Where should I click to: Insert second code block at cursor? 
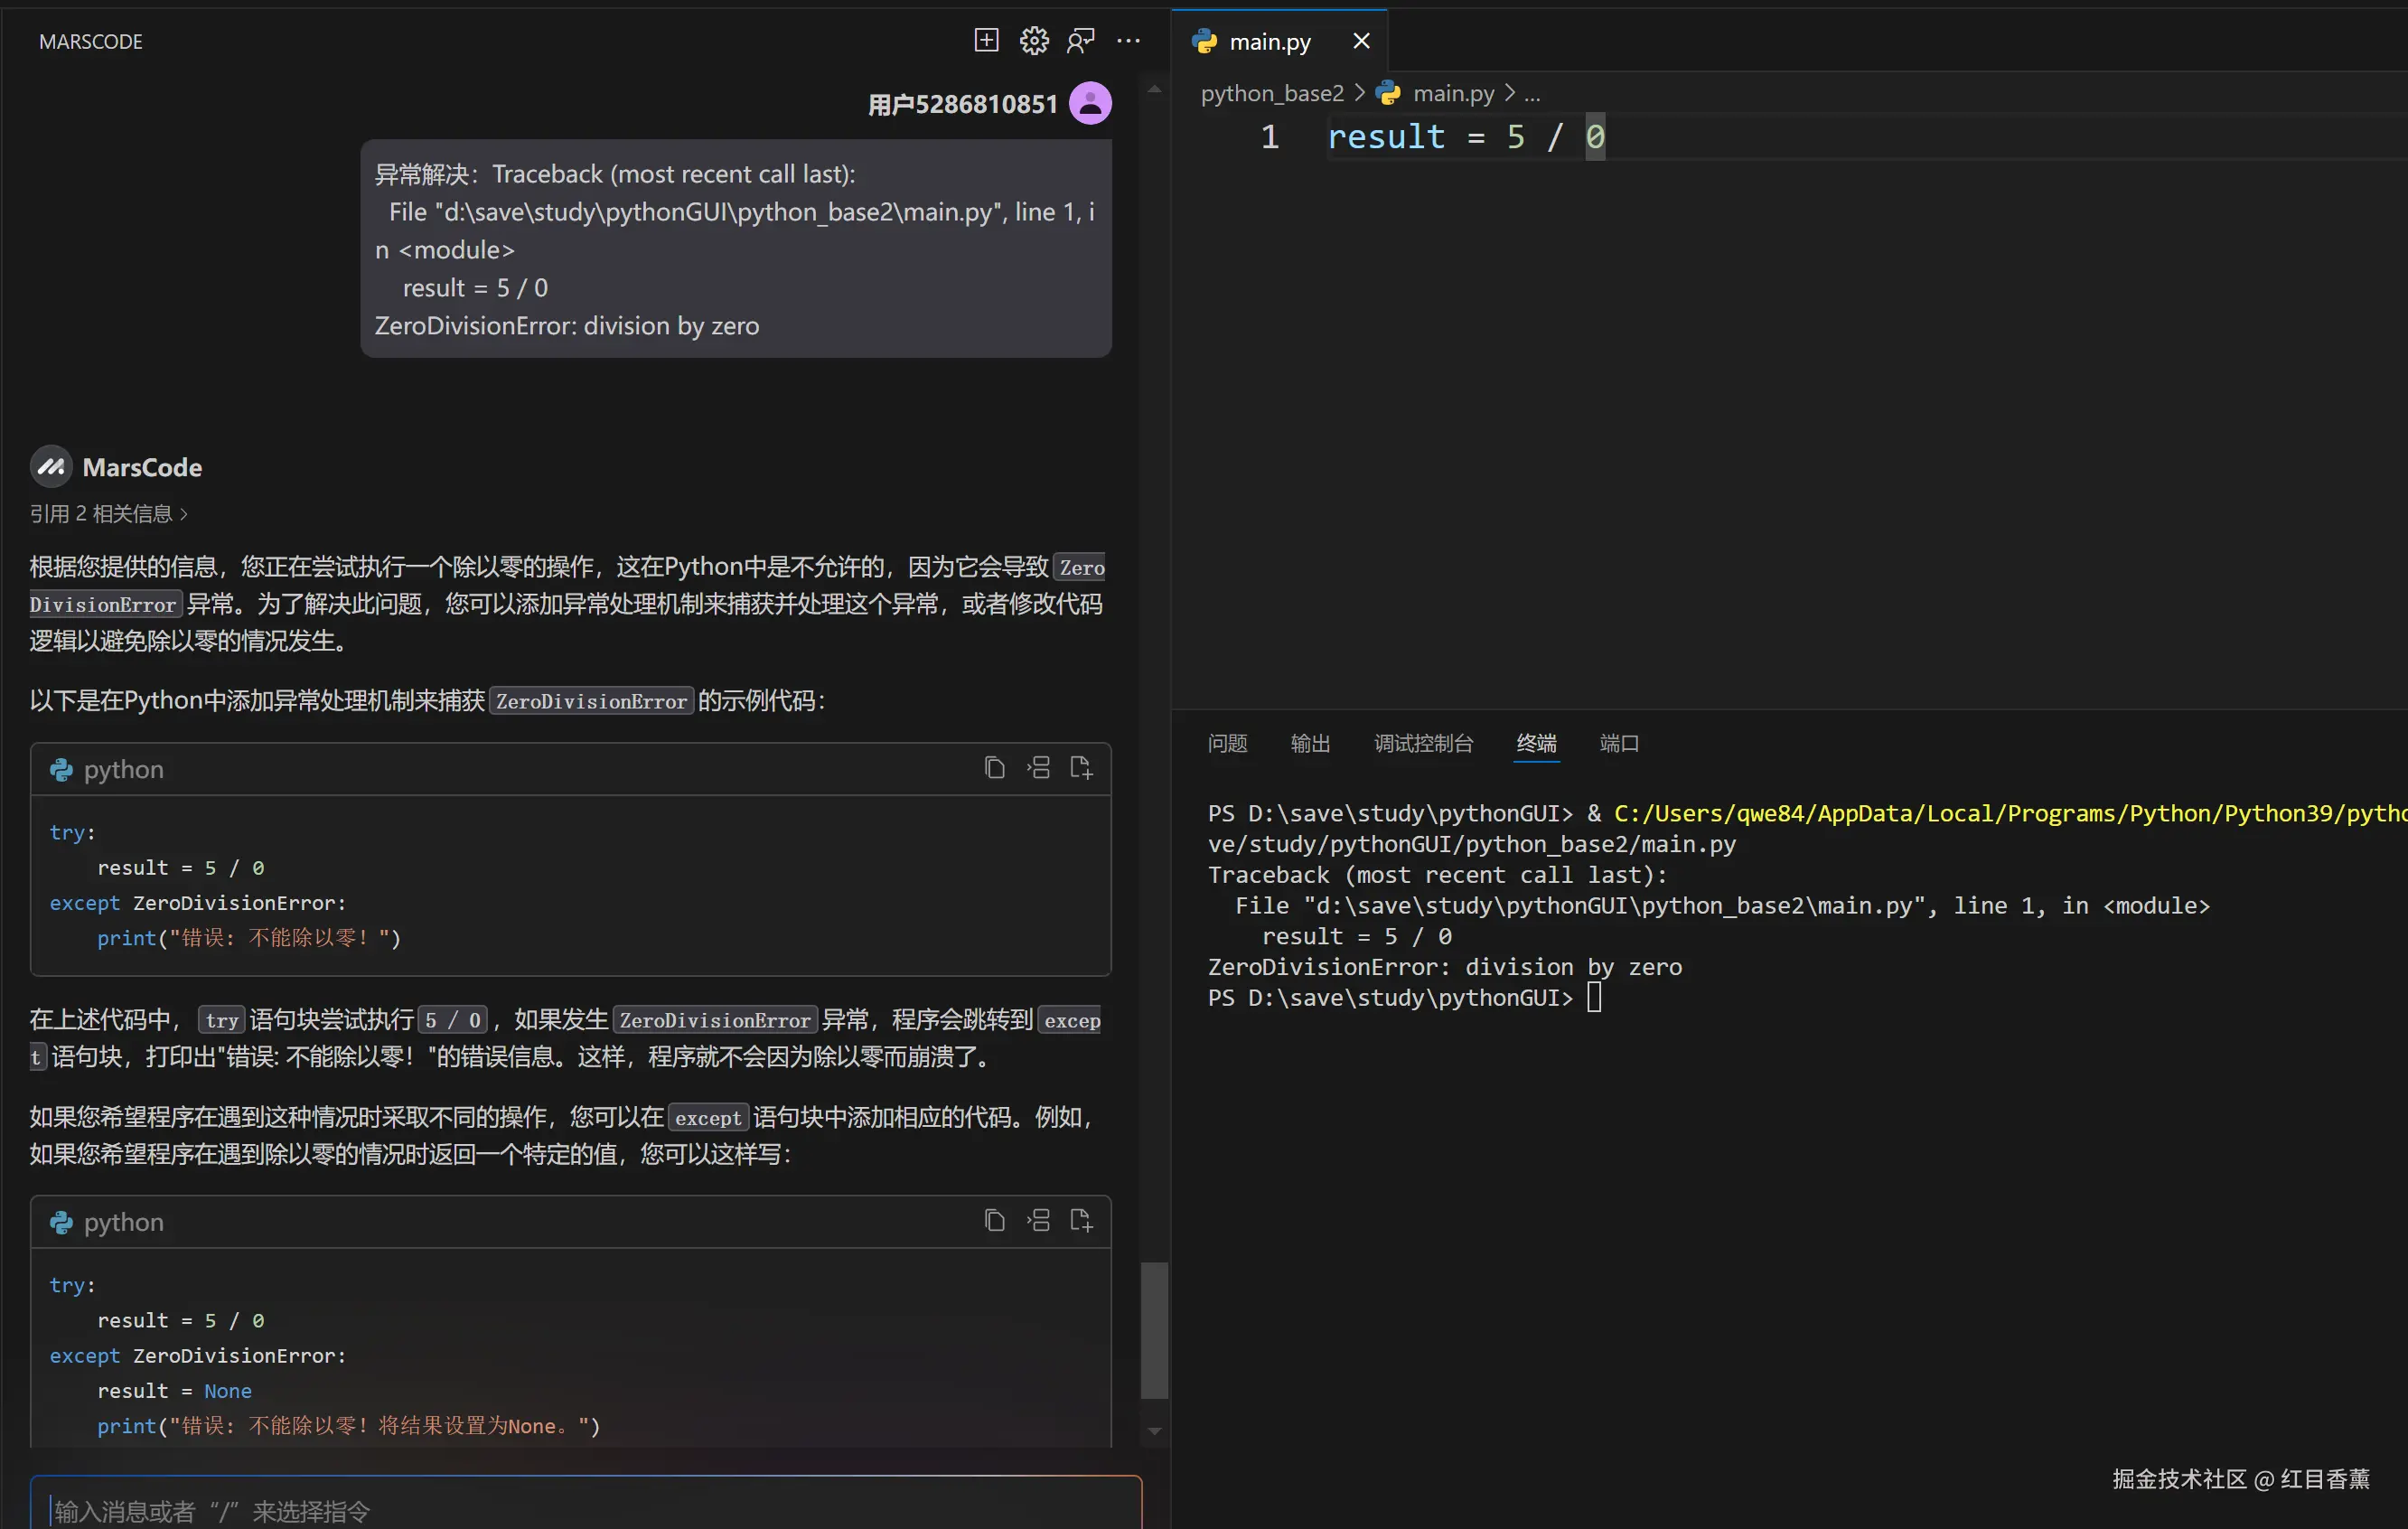click(x=1038, y=1220)
